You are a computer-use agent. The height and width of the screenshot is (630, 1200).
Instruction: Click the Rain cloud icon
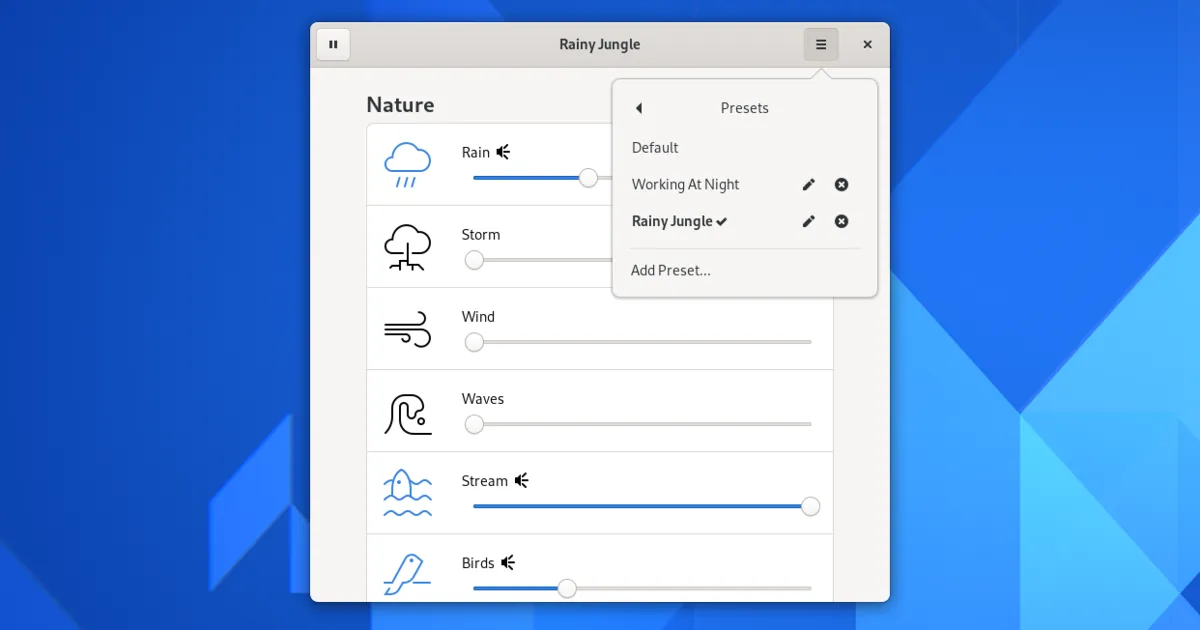click(x=407, y=165)
